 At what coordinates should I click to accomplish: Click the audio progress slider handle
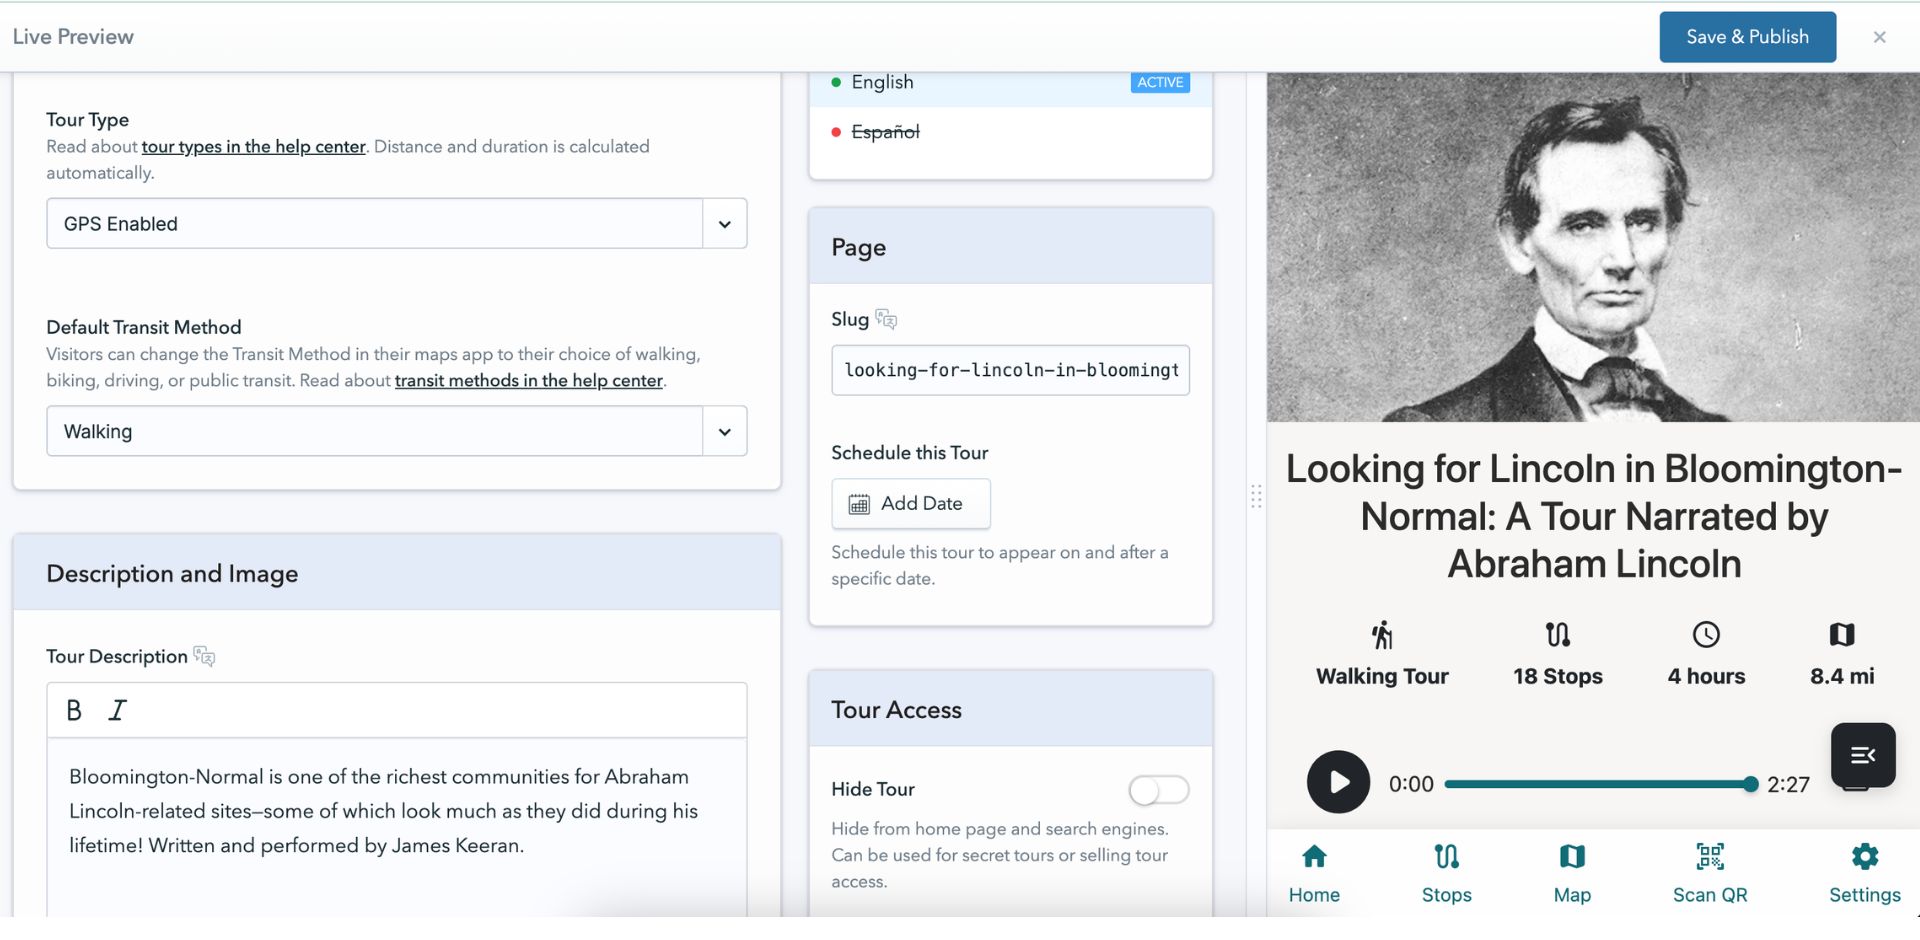(x=1750, y=785)
